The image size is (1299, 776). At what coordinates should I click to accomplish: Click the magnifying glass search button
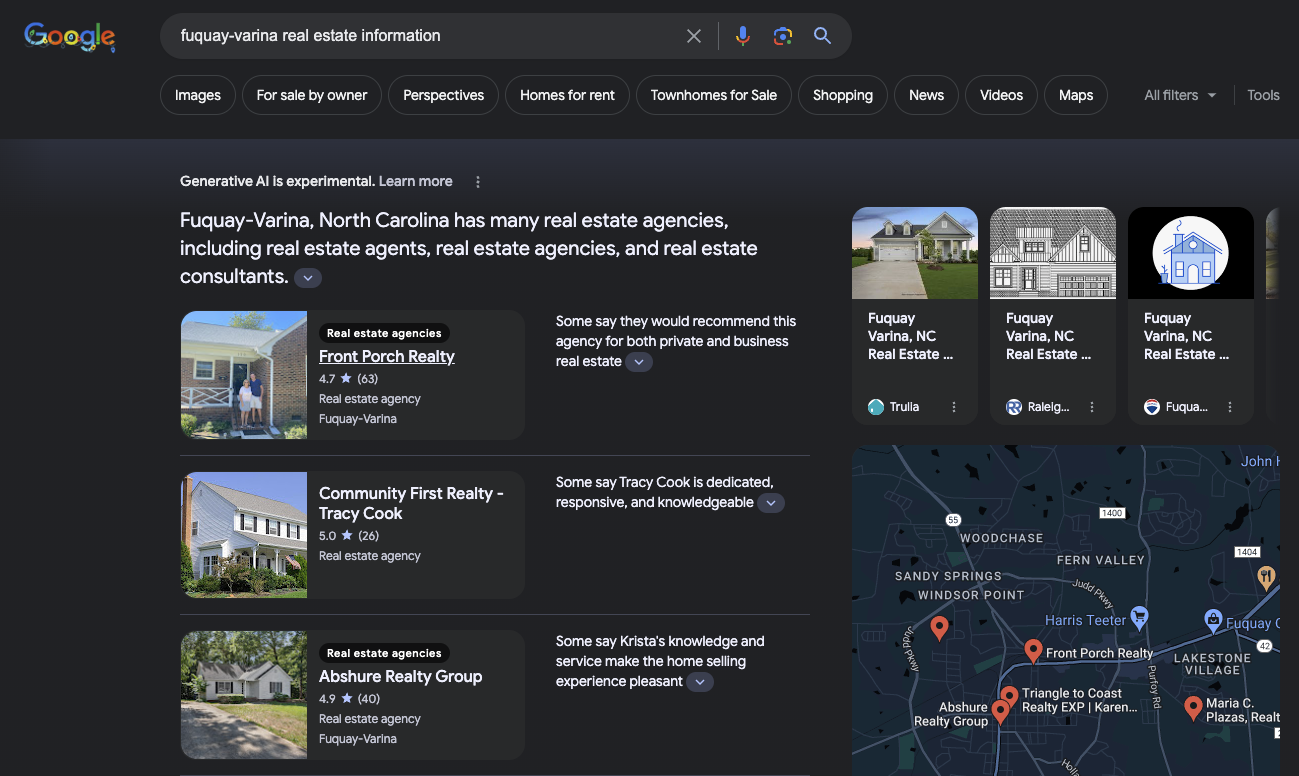click(x=822, y=36)
